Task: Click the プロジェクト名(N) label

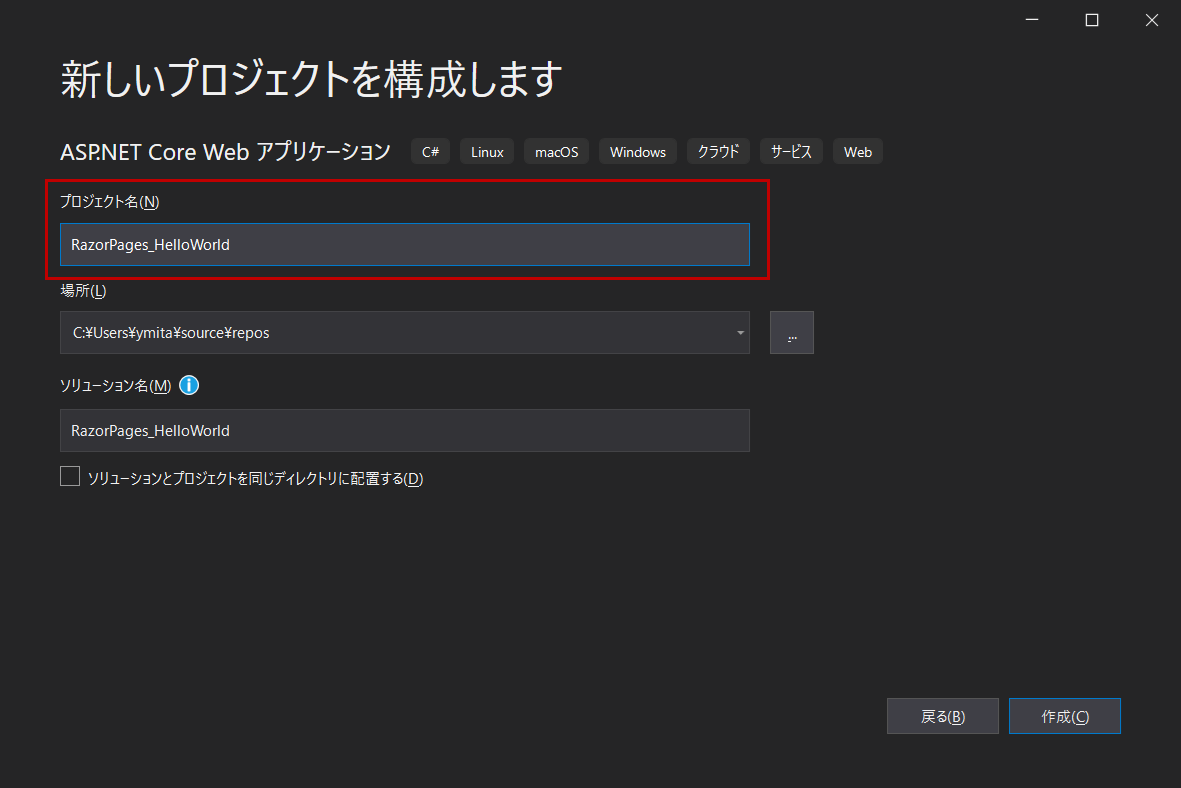Action: click(110, 201)
